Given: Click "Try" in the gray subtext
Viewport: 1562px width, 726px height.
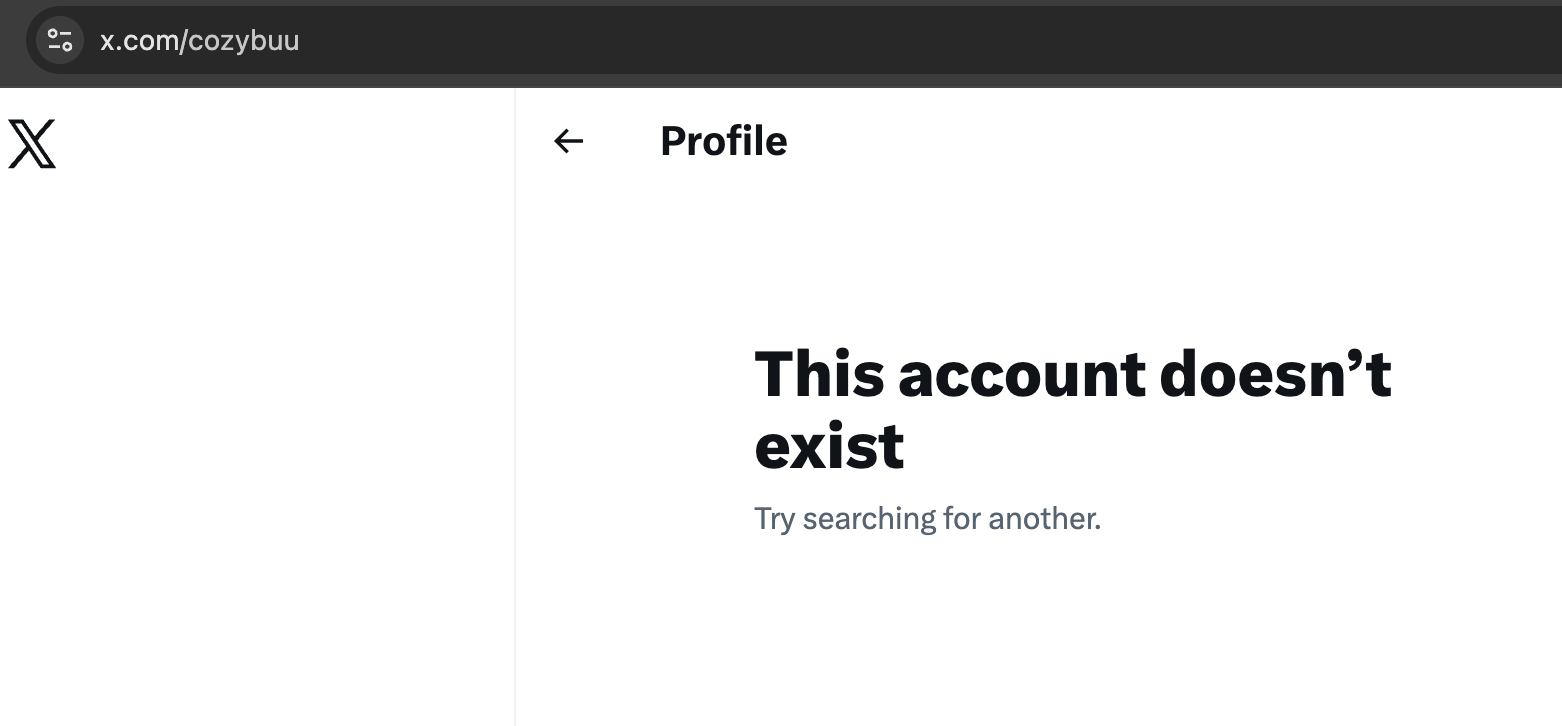Looking at the screenshot, I should coord(774,519).
